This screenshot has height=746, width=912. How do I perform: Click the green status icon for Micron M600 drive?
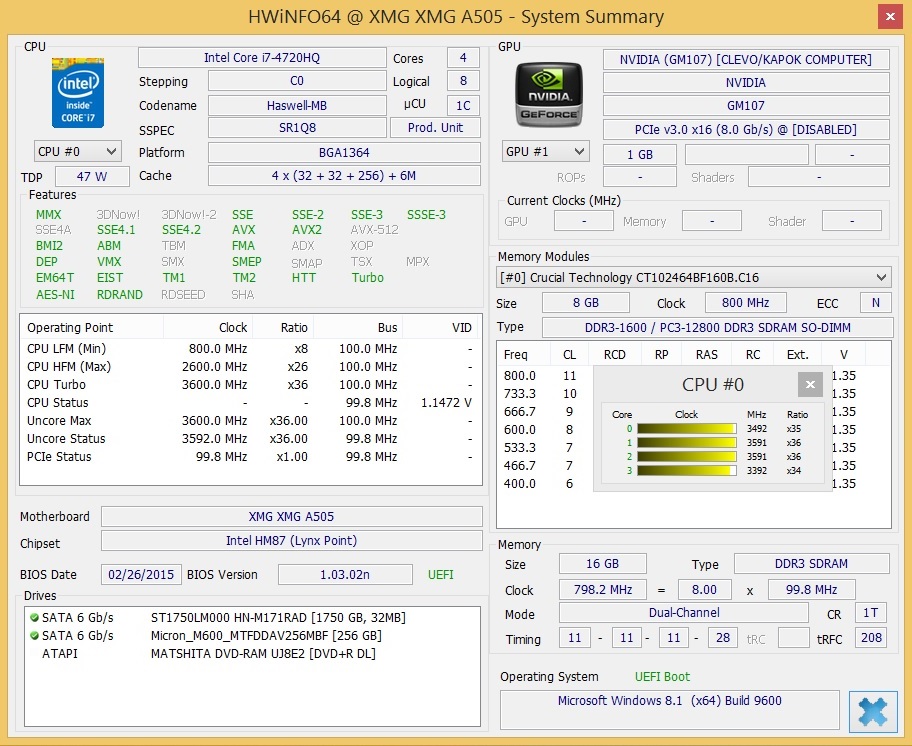click(34, 636)
